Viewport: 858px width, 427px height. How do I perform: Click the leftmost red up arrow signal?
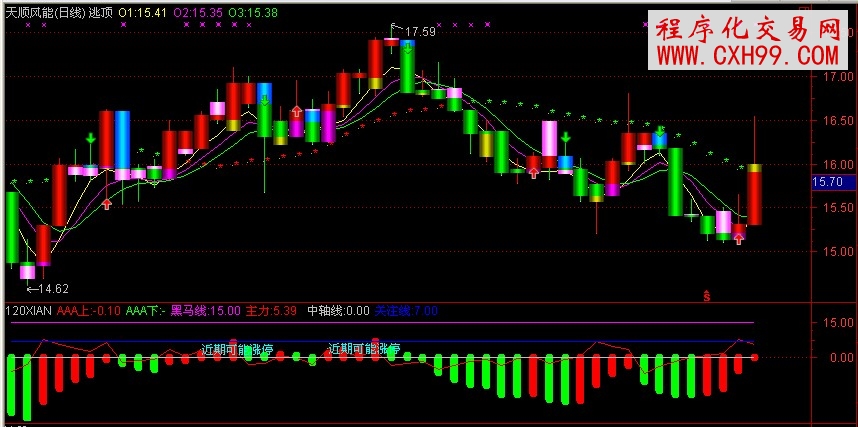point(107,204)
